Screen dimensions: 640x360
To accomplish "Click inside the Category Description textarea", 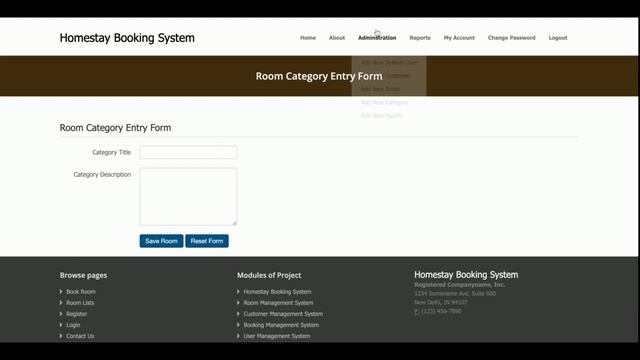I will pos(188,196).
